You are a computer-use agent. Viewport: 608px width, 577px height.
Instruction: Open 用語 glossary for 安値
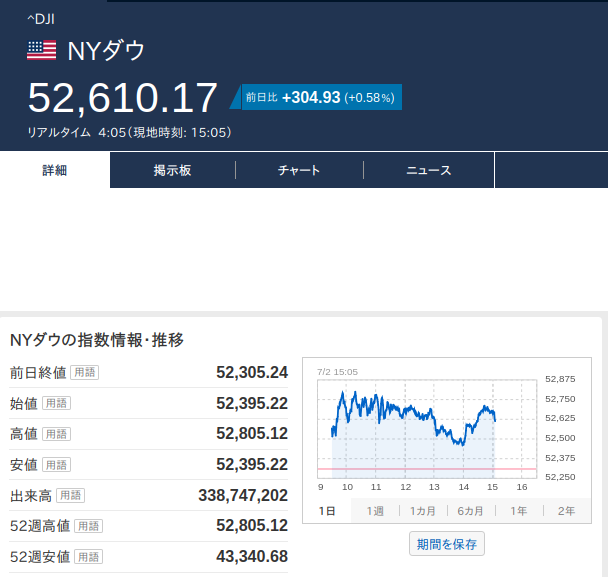point(56,465)
